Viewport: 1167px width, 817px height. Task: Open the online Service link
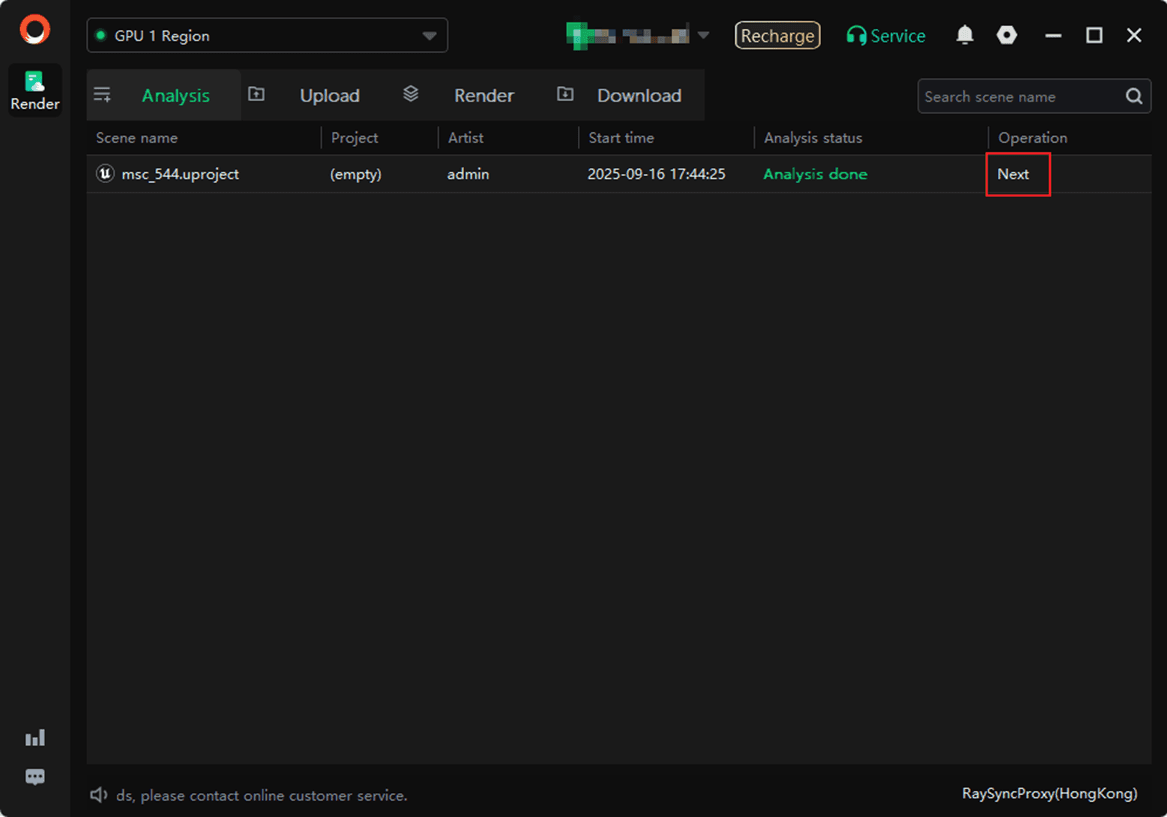click(886, 36)
